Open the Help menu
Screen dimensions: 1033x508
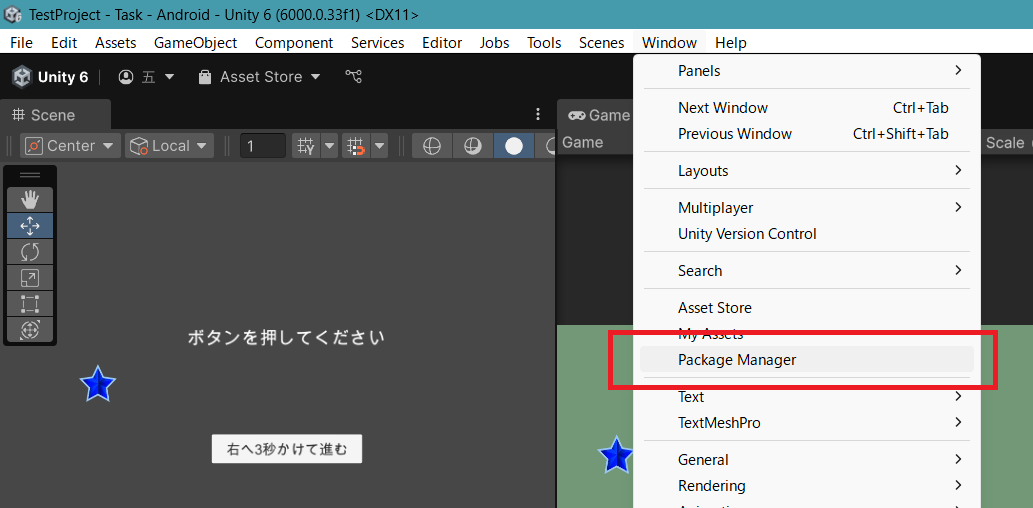click(731, 43)
